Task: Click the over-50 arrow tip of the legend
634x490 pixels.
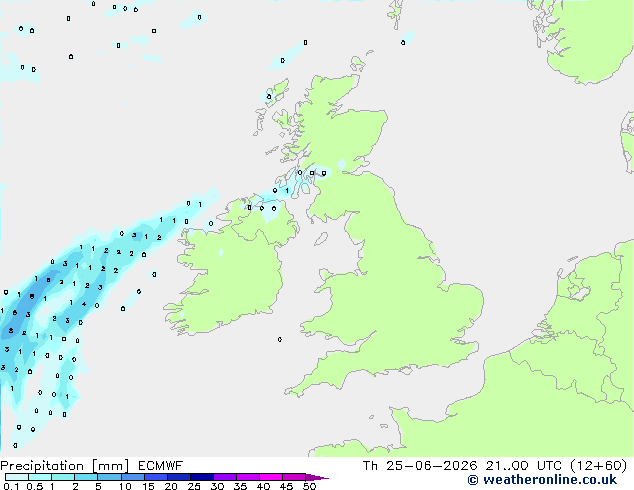Action: click(317, 477)
